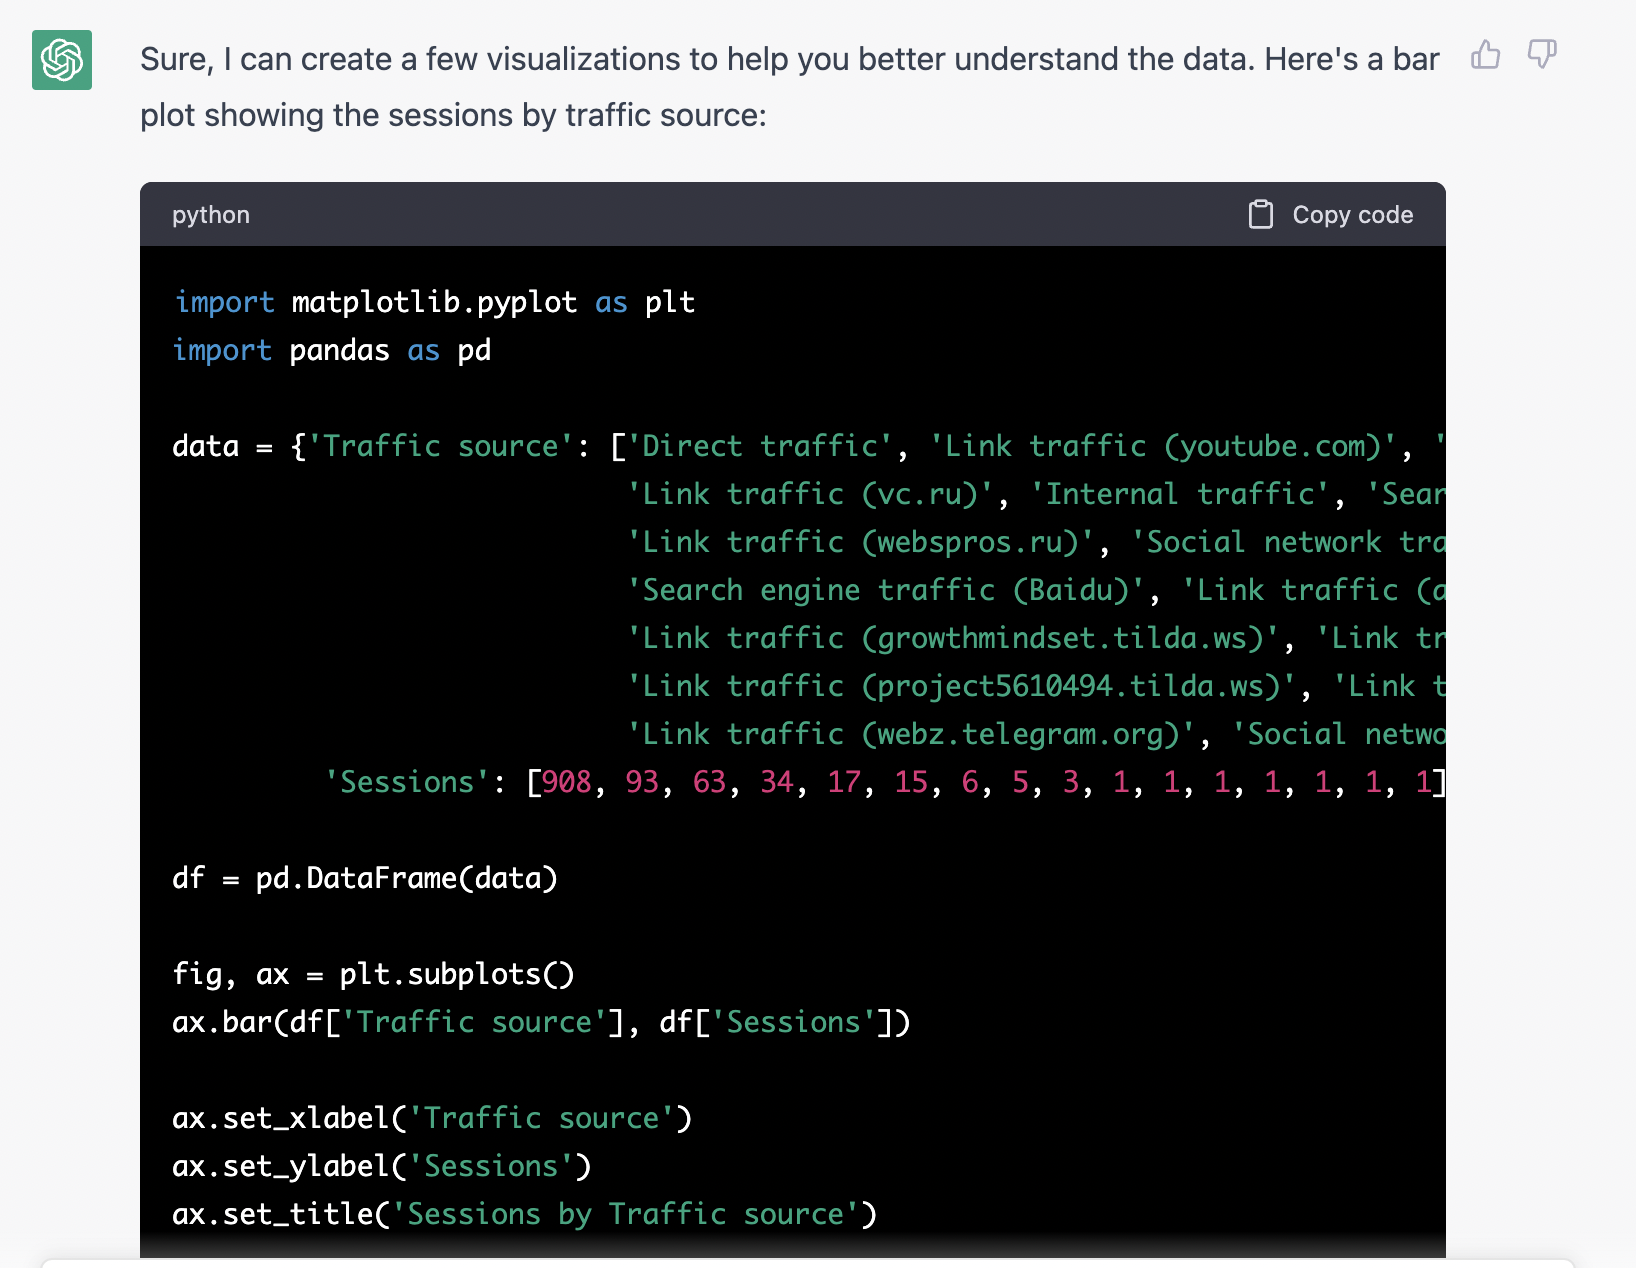Click the ax.set_ylabel('Sessions') line

click(382, 1166)
